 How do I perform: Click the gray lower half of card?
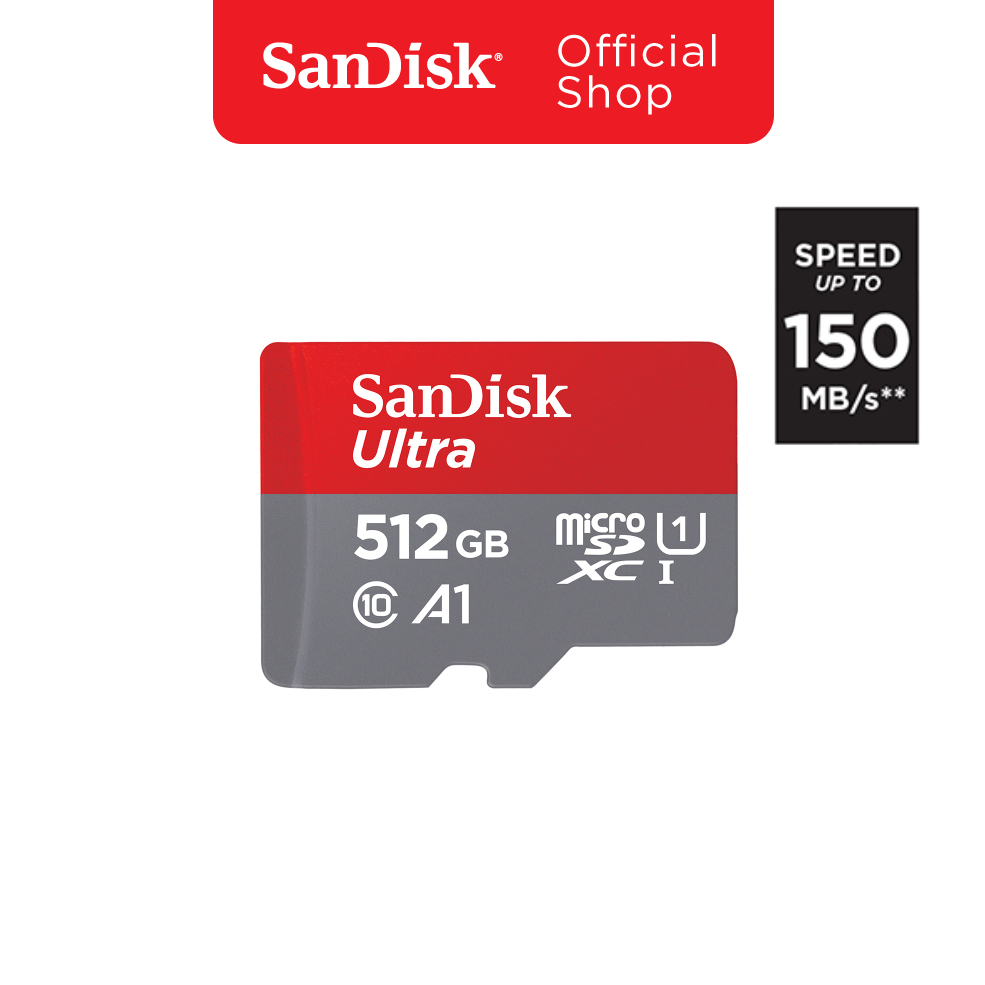(x=499, y=587)
